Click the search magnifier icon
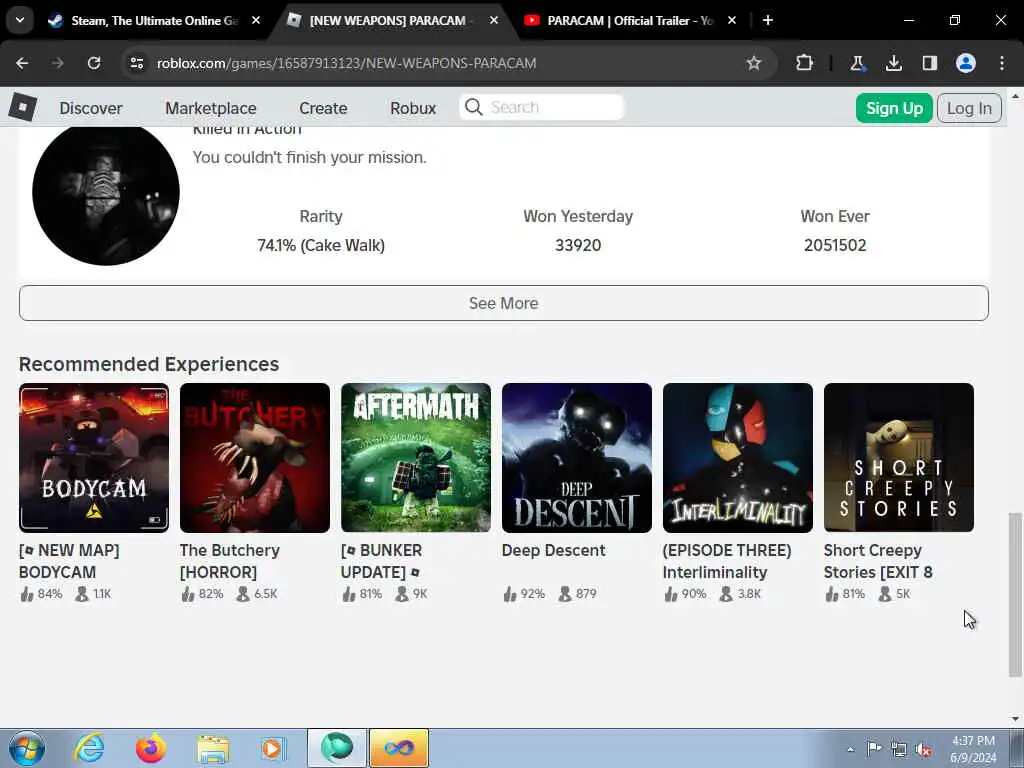 (474, 107)
